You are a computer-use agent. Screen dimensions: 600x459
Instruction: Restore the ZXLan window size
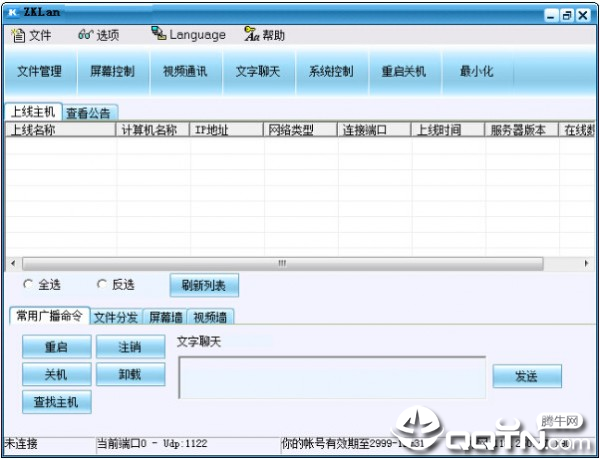pyautogui.click(x=566, y=15)
